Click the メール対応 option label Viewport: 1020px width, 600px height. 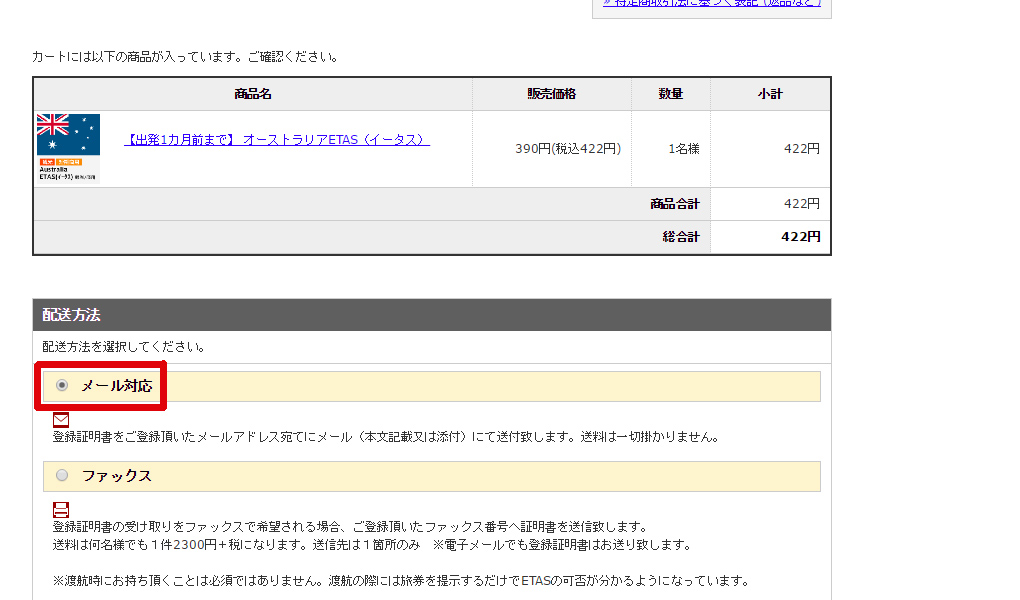pos(117,386)
